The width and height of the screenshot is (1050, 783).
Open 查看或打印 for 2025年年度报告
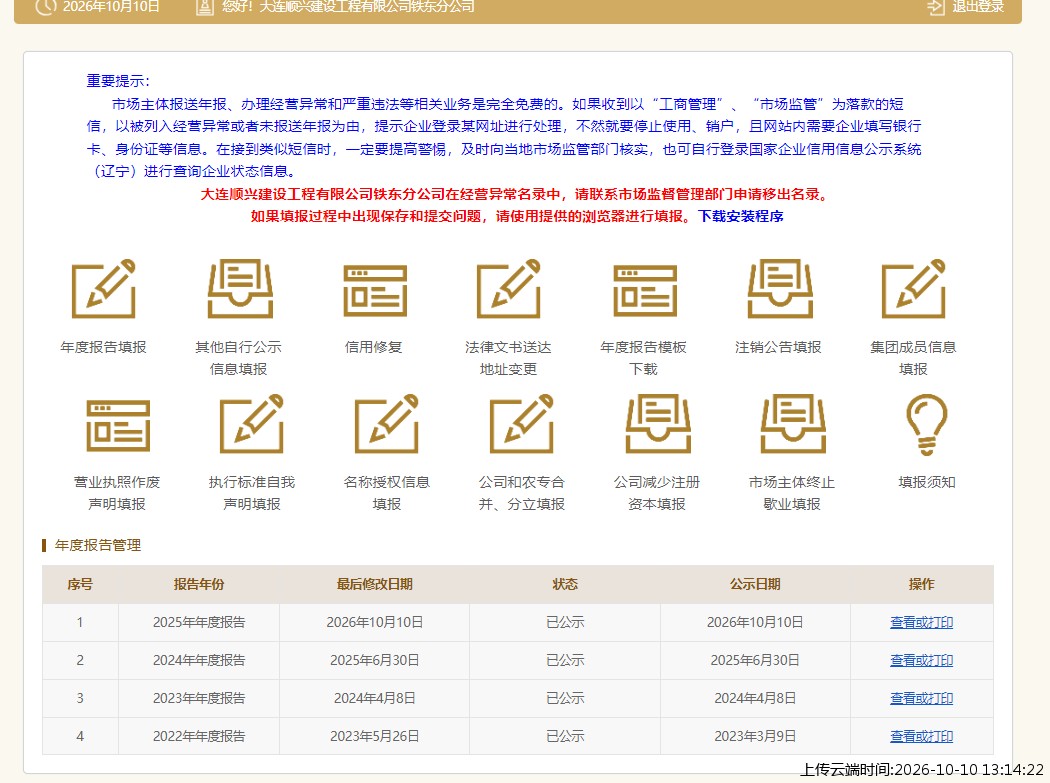tap(921, 622)
